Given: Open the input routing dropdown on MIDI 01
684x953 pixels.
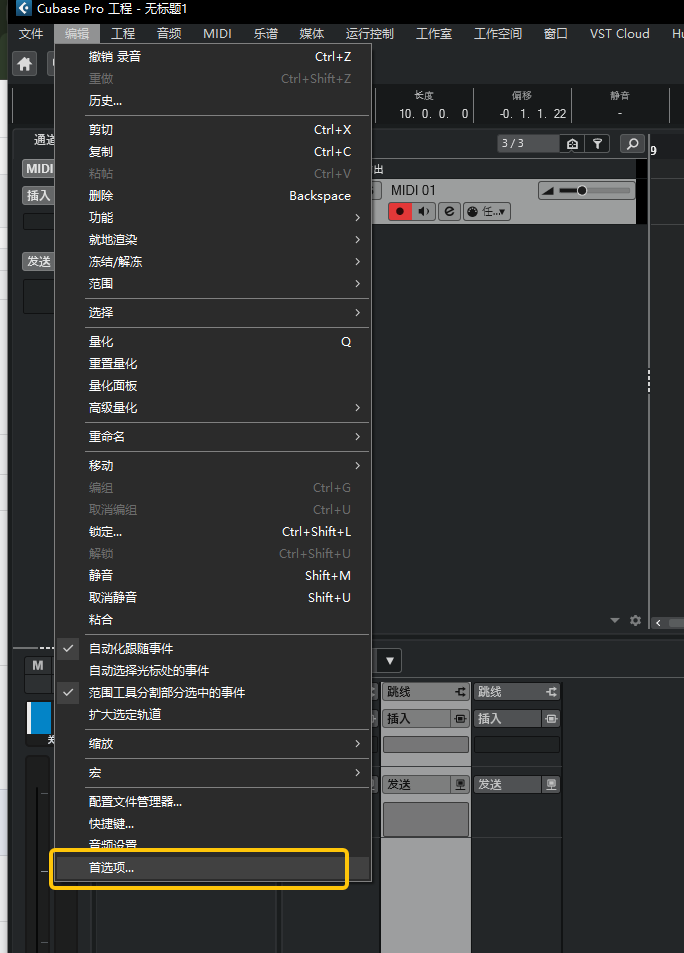Looking at the screenshot, I should tap(487, 212).
